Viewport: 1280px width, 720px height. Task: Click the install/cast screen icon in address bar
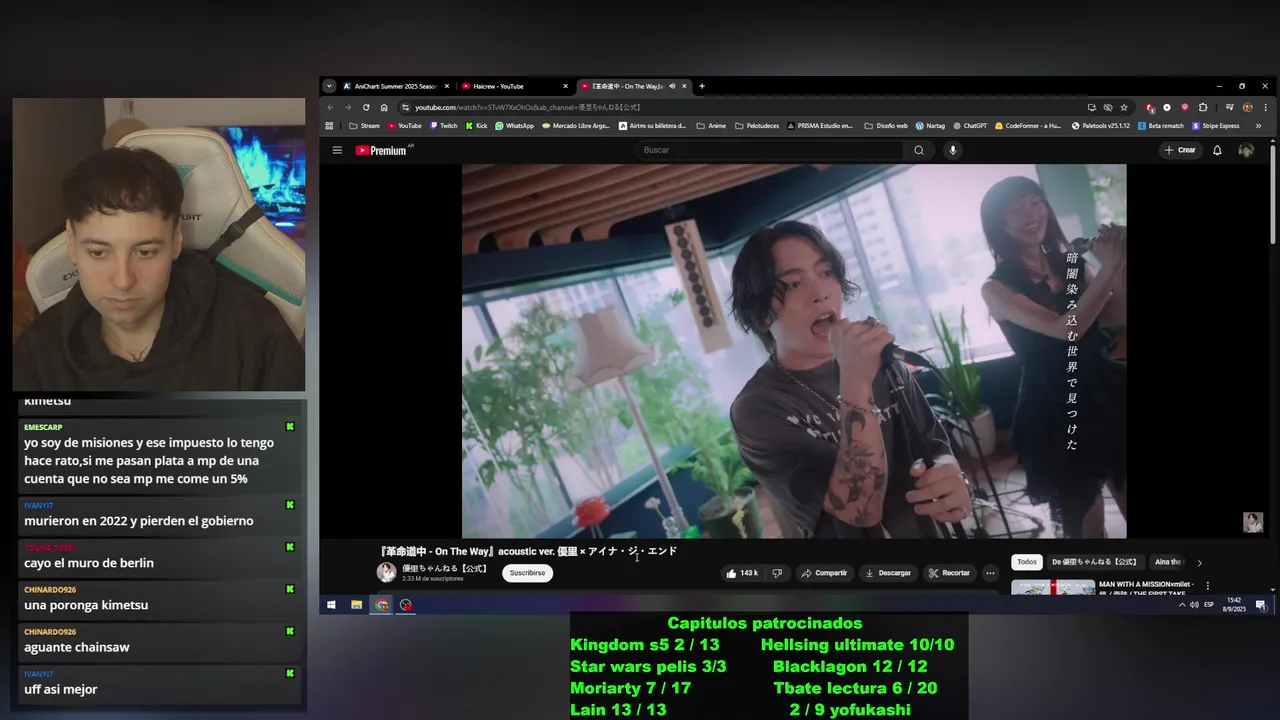1091,107
